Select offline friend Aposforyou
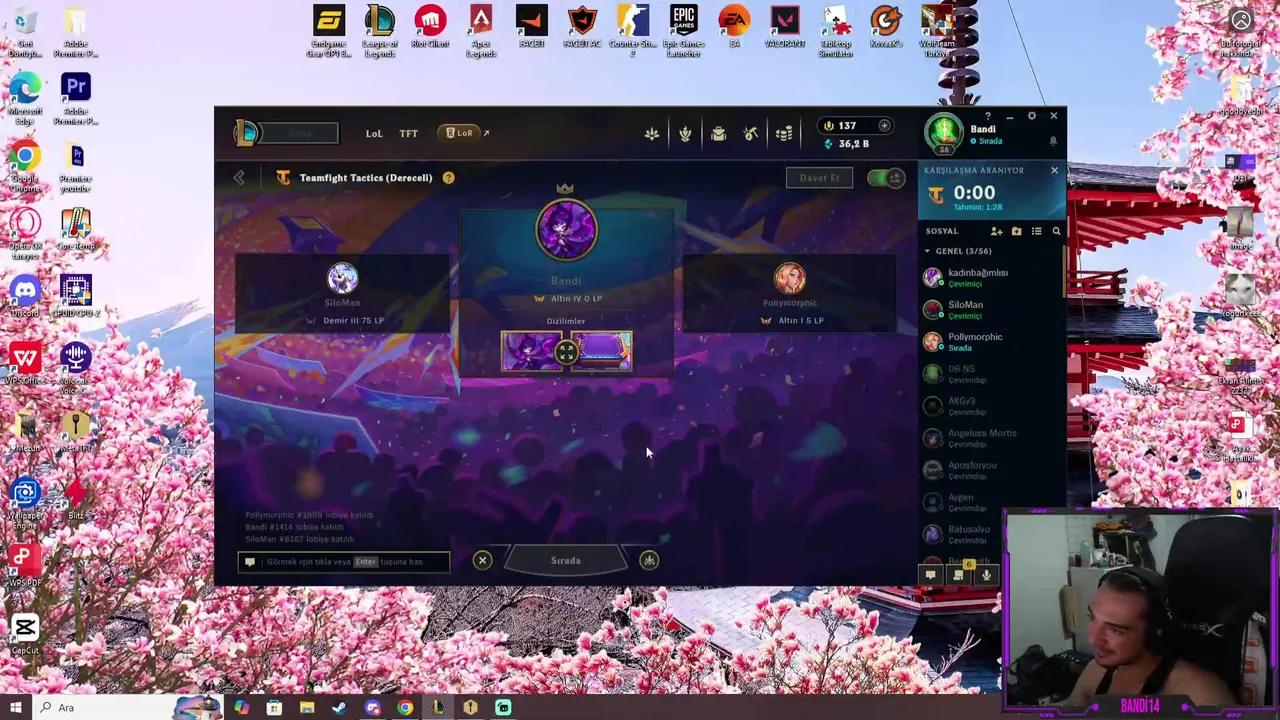The width and height of the screenshot is (1280, 720). coord(992,469)
